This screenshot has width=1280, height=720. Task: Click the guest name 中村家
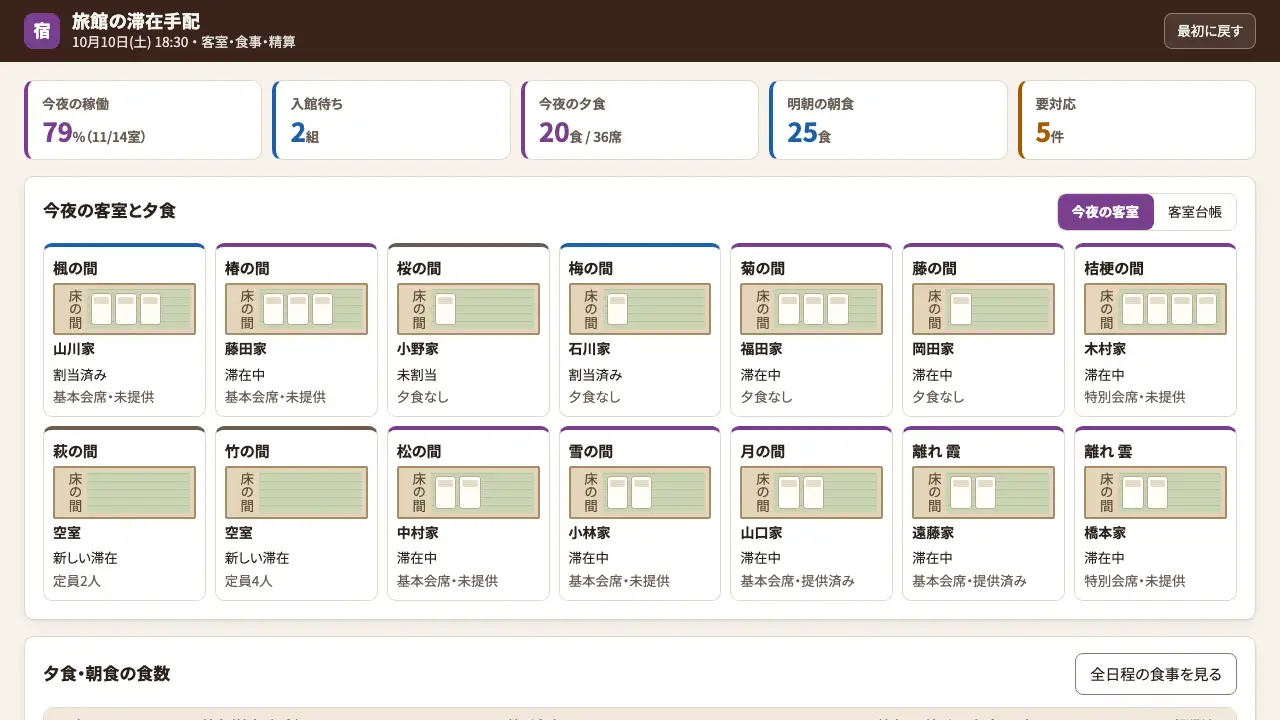click(418, 532)
